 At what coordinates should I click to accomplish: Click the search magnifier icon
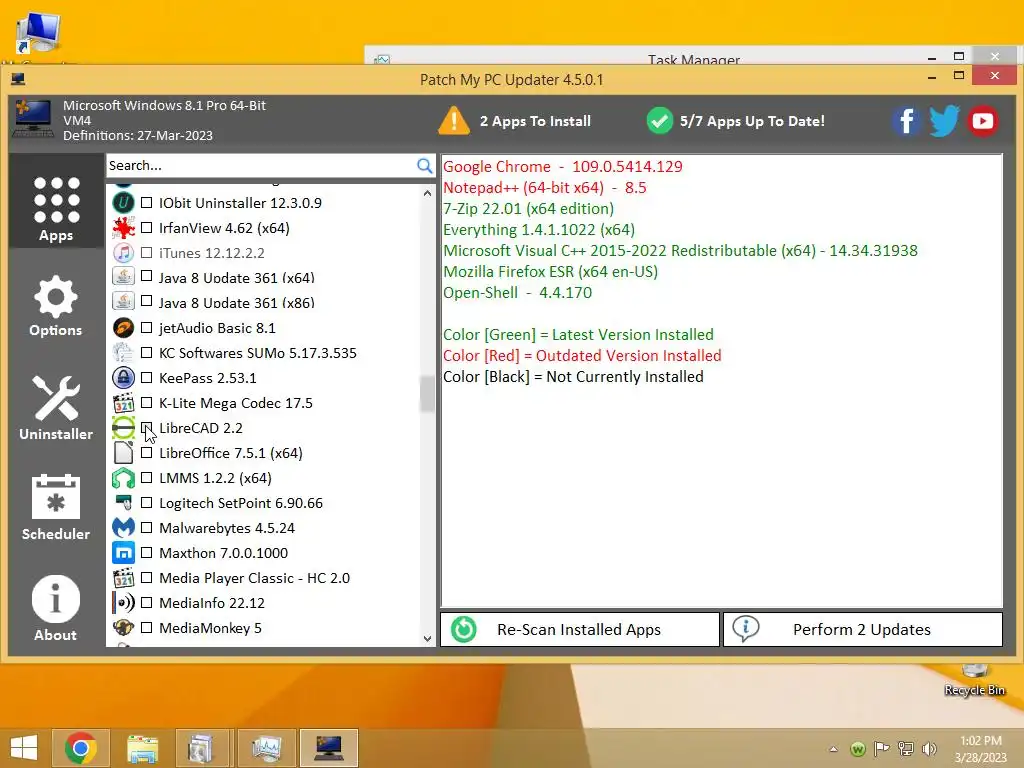coord(424,166)
